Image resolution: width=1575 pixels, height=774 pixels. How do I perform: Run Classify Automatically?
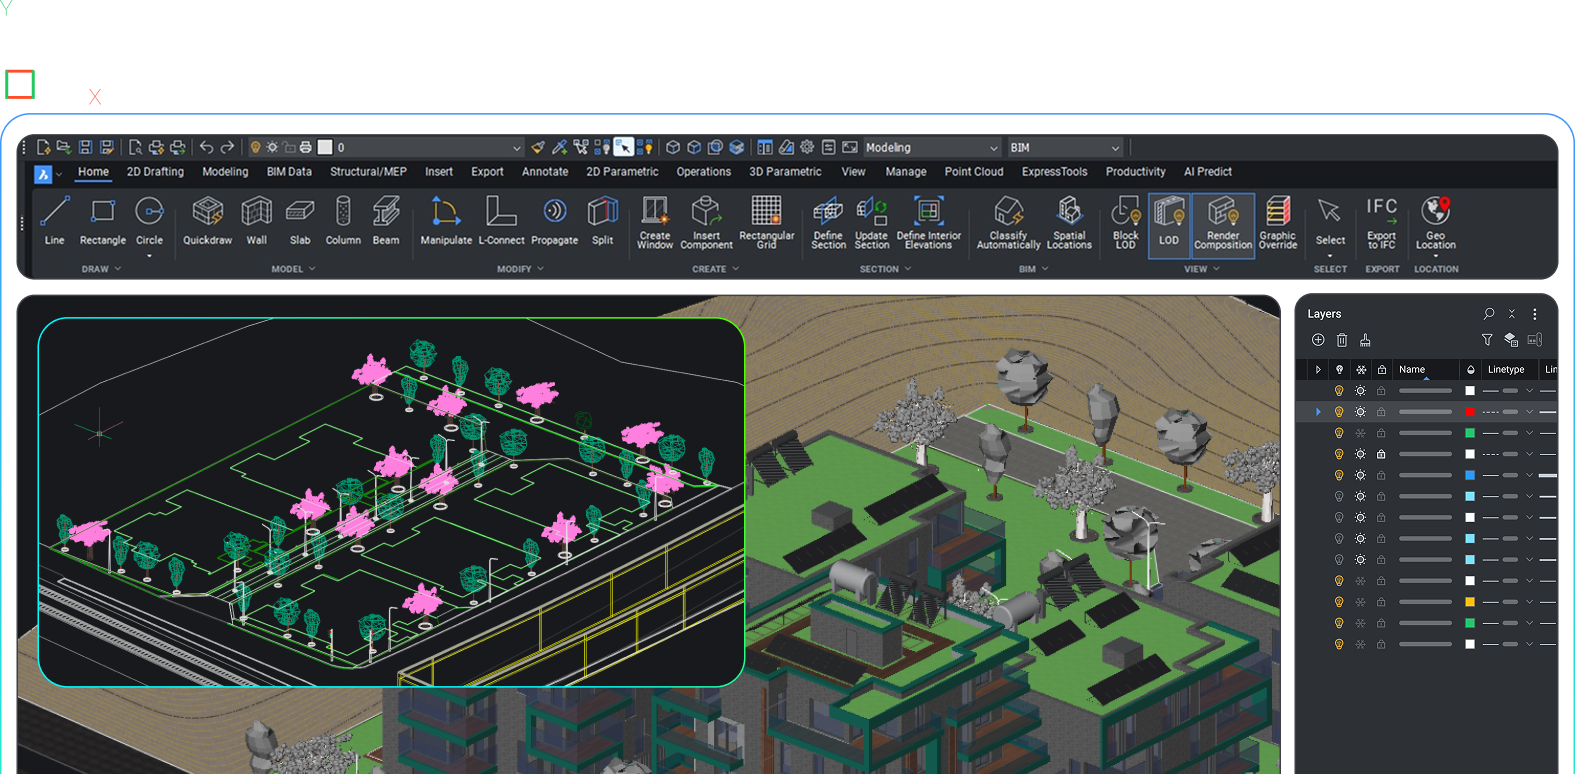pyautogui.click(x=1008, y=222)
